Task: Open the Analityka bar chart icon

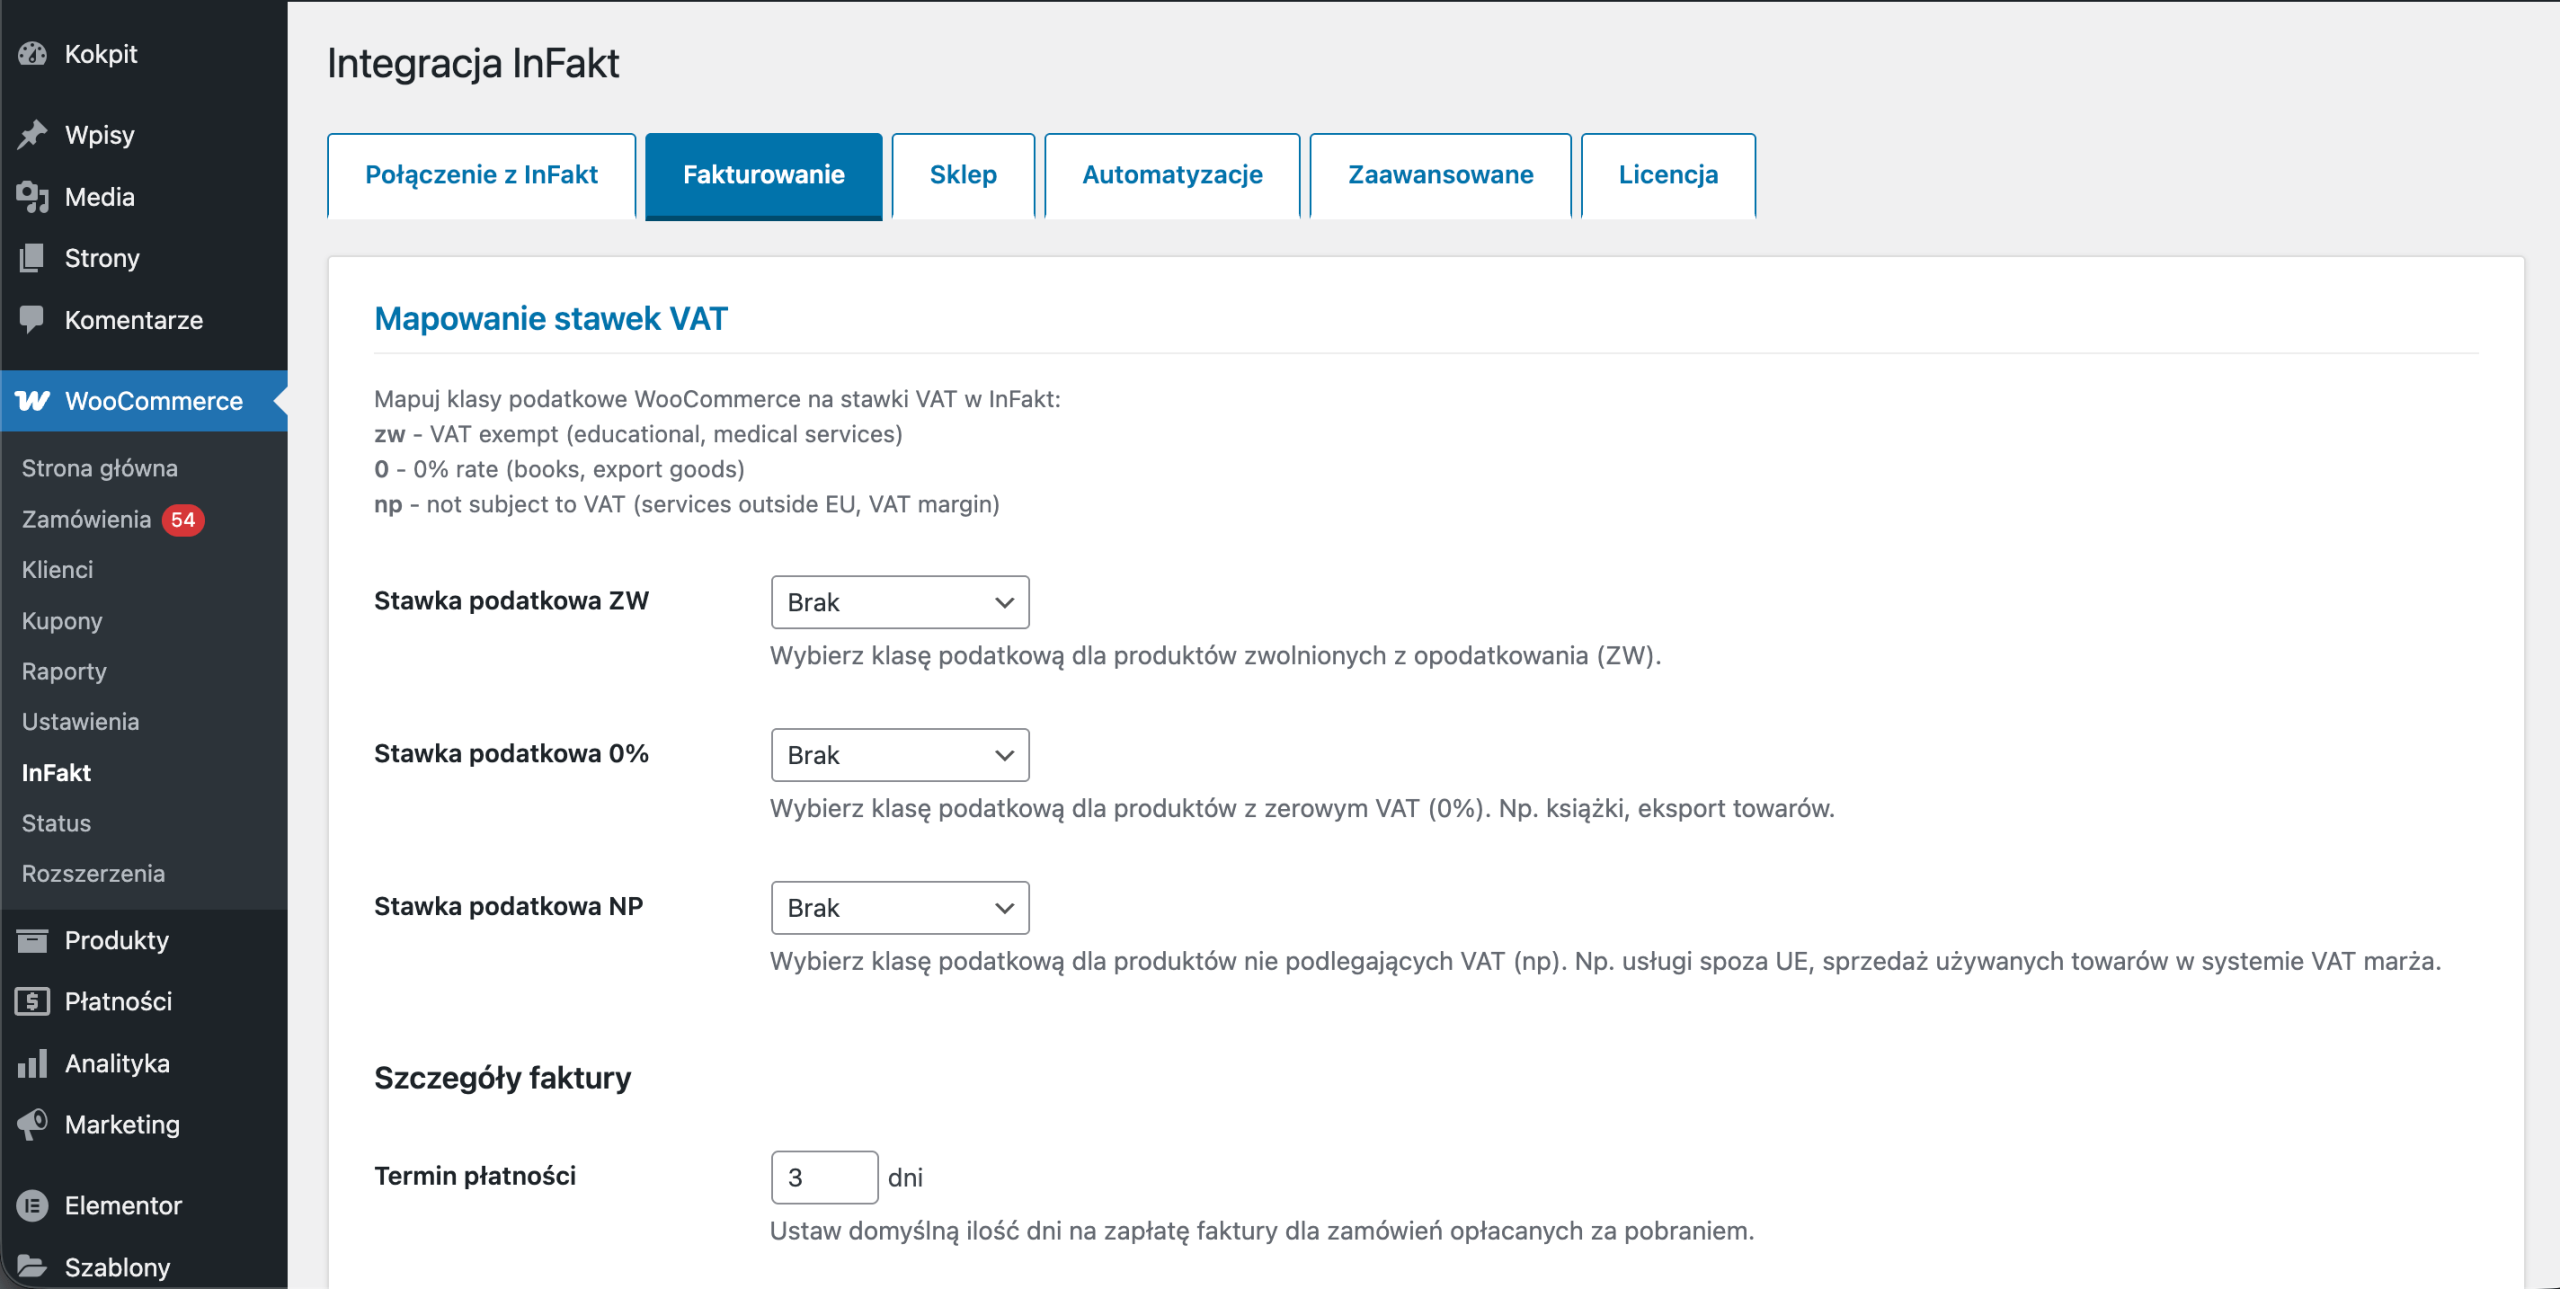Action: click(x=33, y=1063)
